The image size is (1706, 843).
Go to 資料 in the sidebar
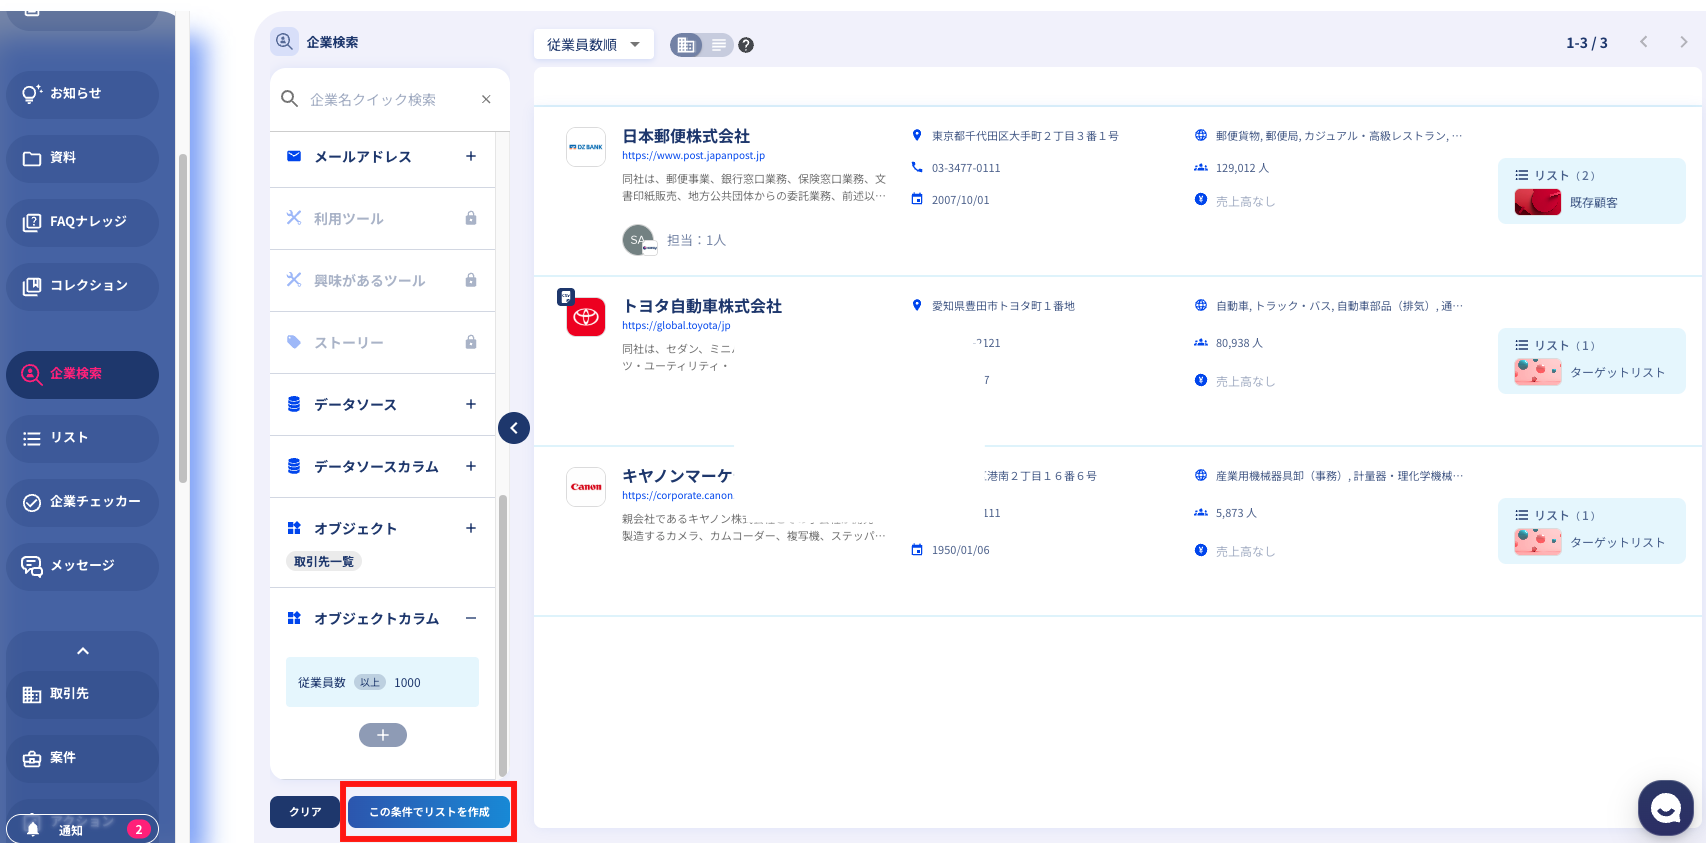pos(82,158)
